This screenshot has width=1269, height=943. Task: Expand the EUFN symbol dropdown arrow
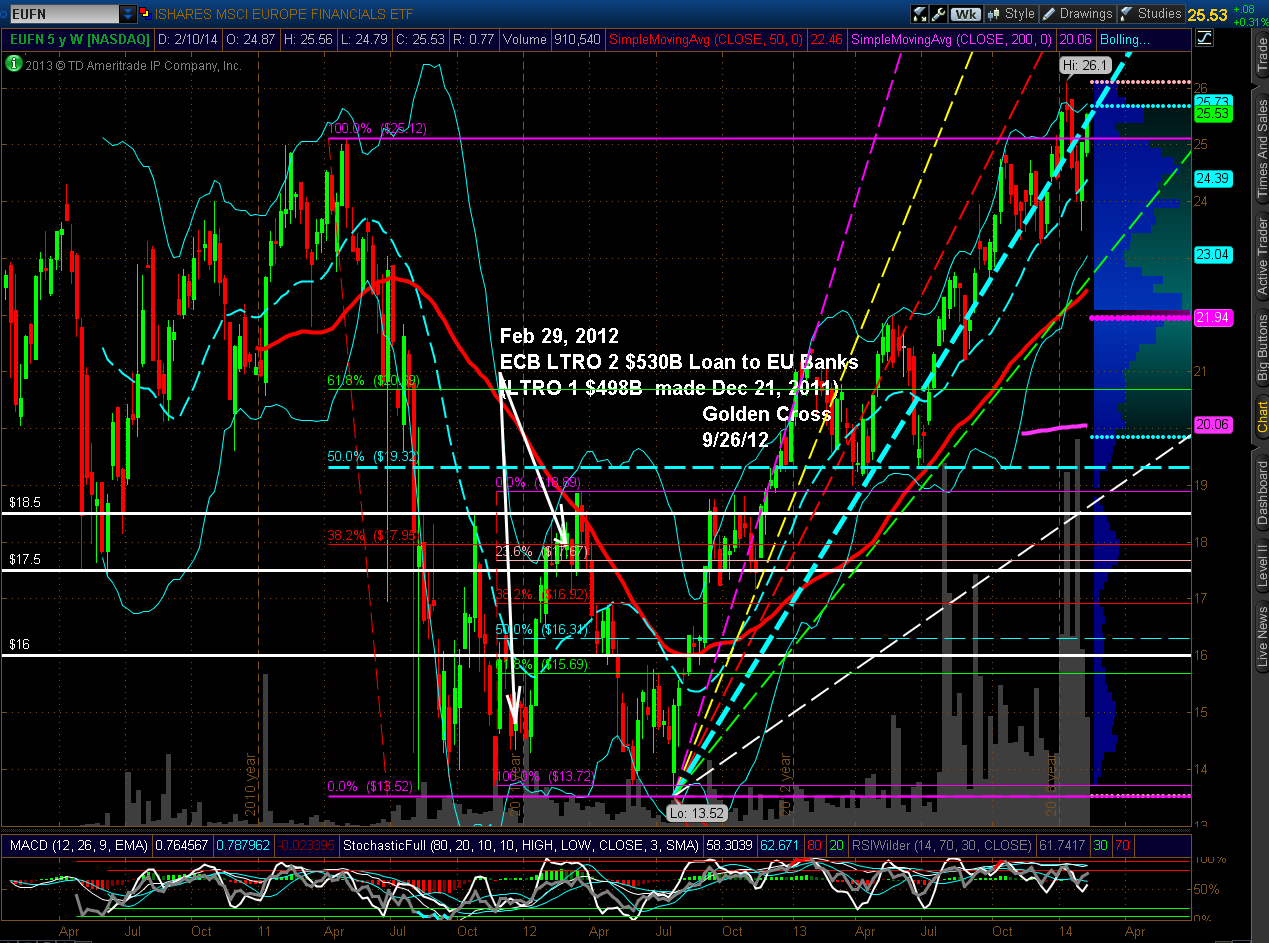click(127, 14)
